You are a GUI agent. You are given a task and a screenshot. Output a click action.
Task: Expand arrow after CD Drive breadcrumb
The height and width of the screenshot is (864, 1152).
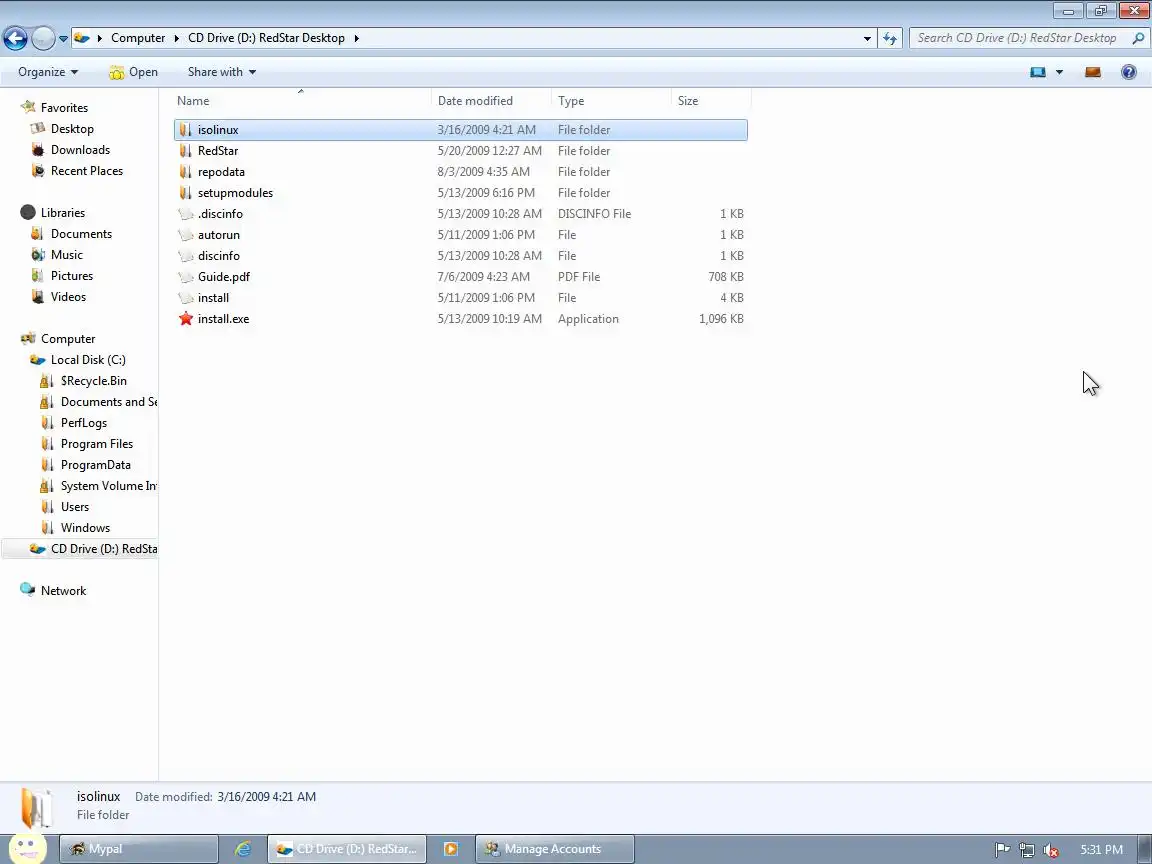tap(357, 38)
